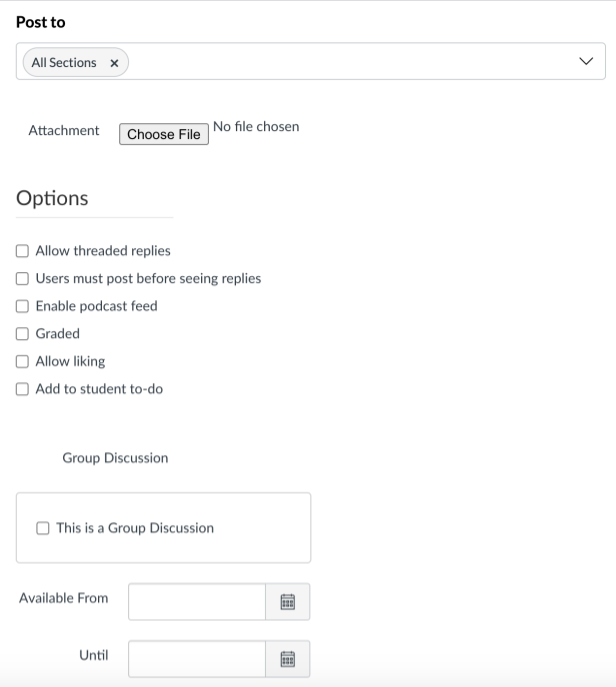616x687 pixels.
Task: Toggle Enable podcast feed checkbox
Action: (x=22, y=306)
